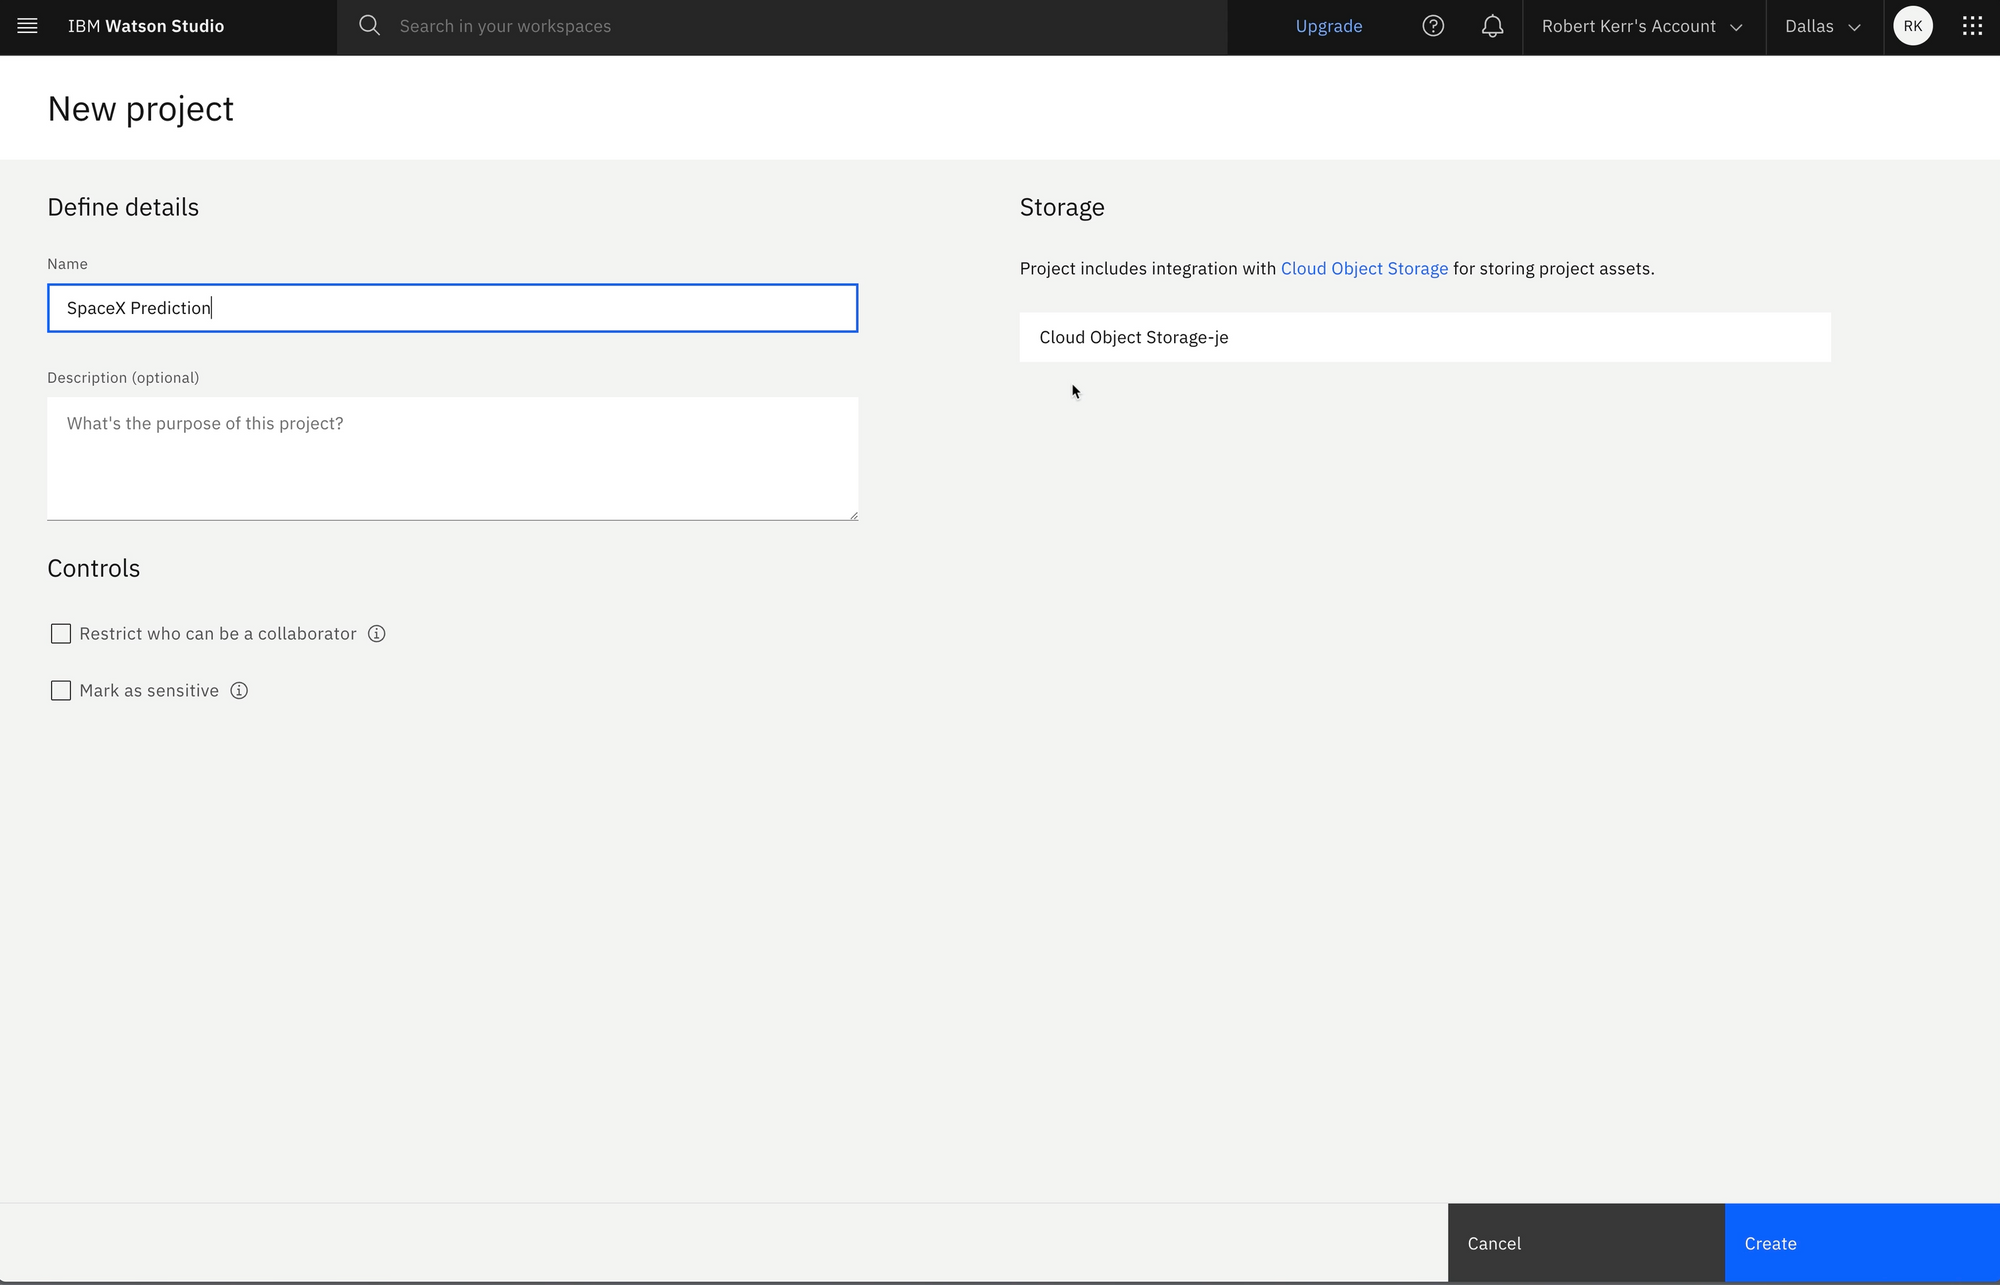Show info for Restrict collaborator option
Viewport: 2000px width, 1285px height.
pyautogui.click(x=376, y=634)
